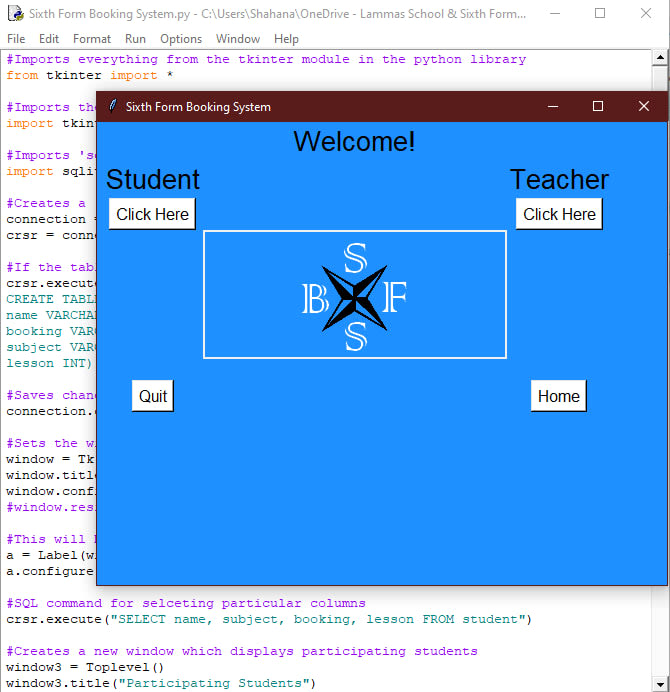Open the Window menu
Viewport: 670px width, 692px height.
click(238, 39)
